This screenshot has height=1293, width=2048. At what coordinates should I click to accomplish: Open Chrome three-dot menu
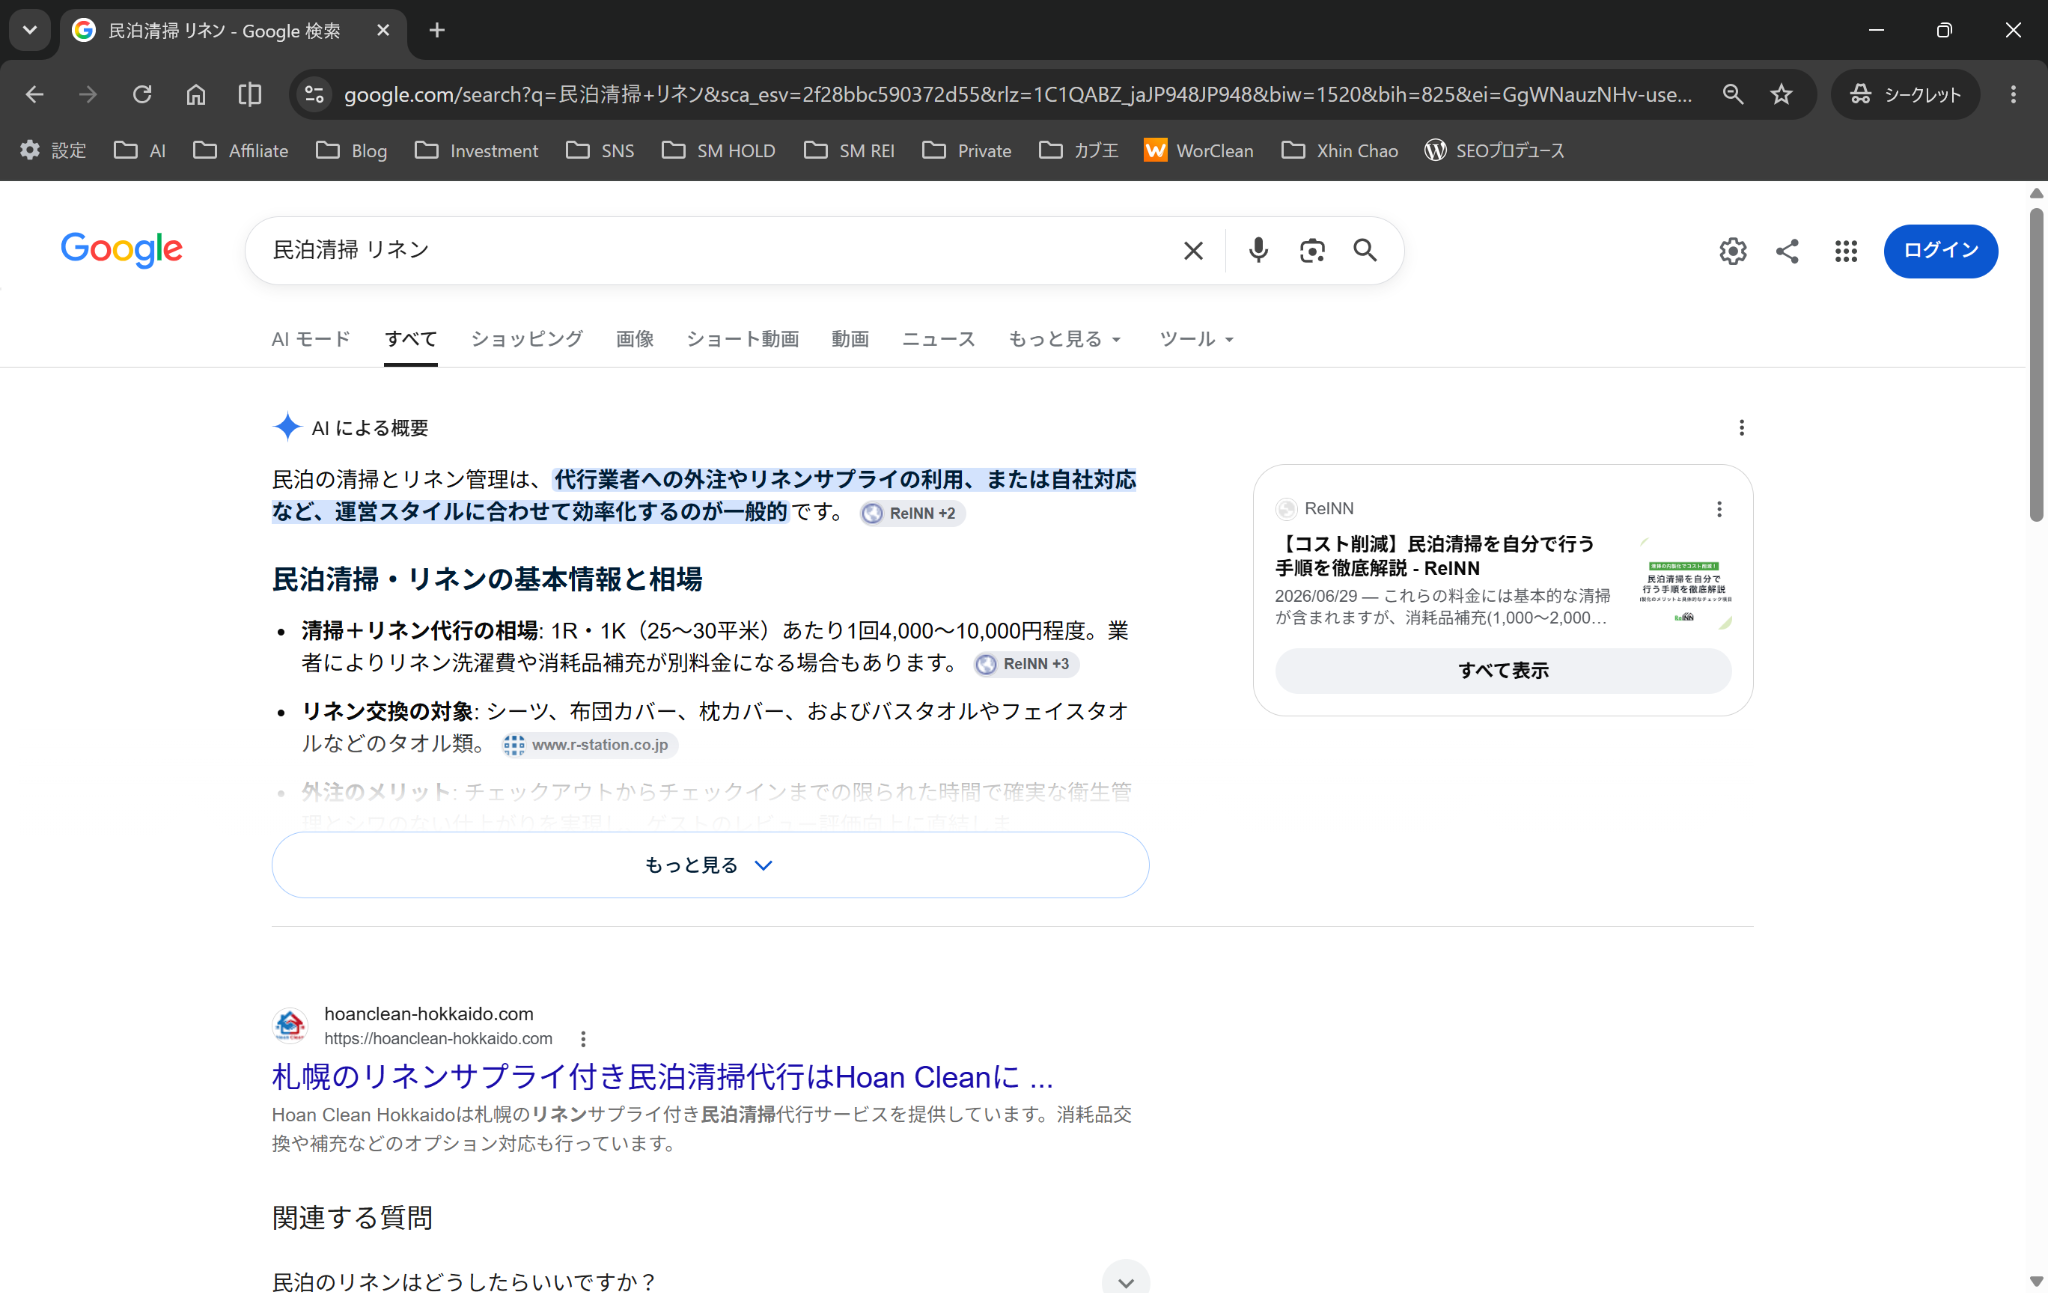coord(2013,94)
